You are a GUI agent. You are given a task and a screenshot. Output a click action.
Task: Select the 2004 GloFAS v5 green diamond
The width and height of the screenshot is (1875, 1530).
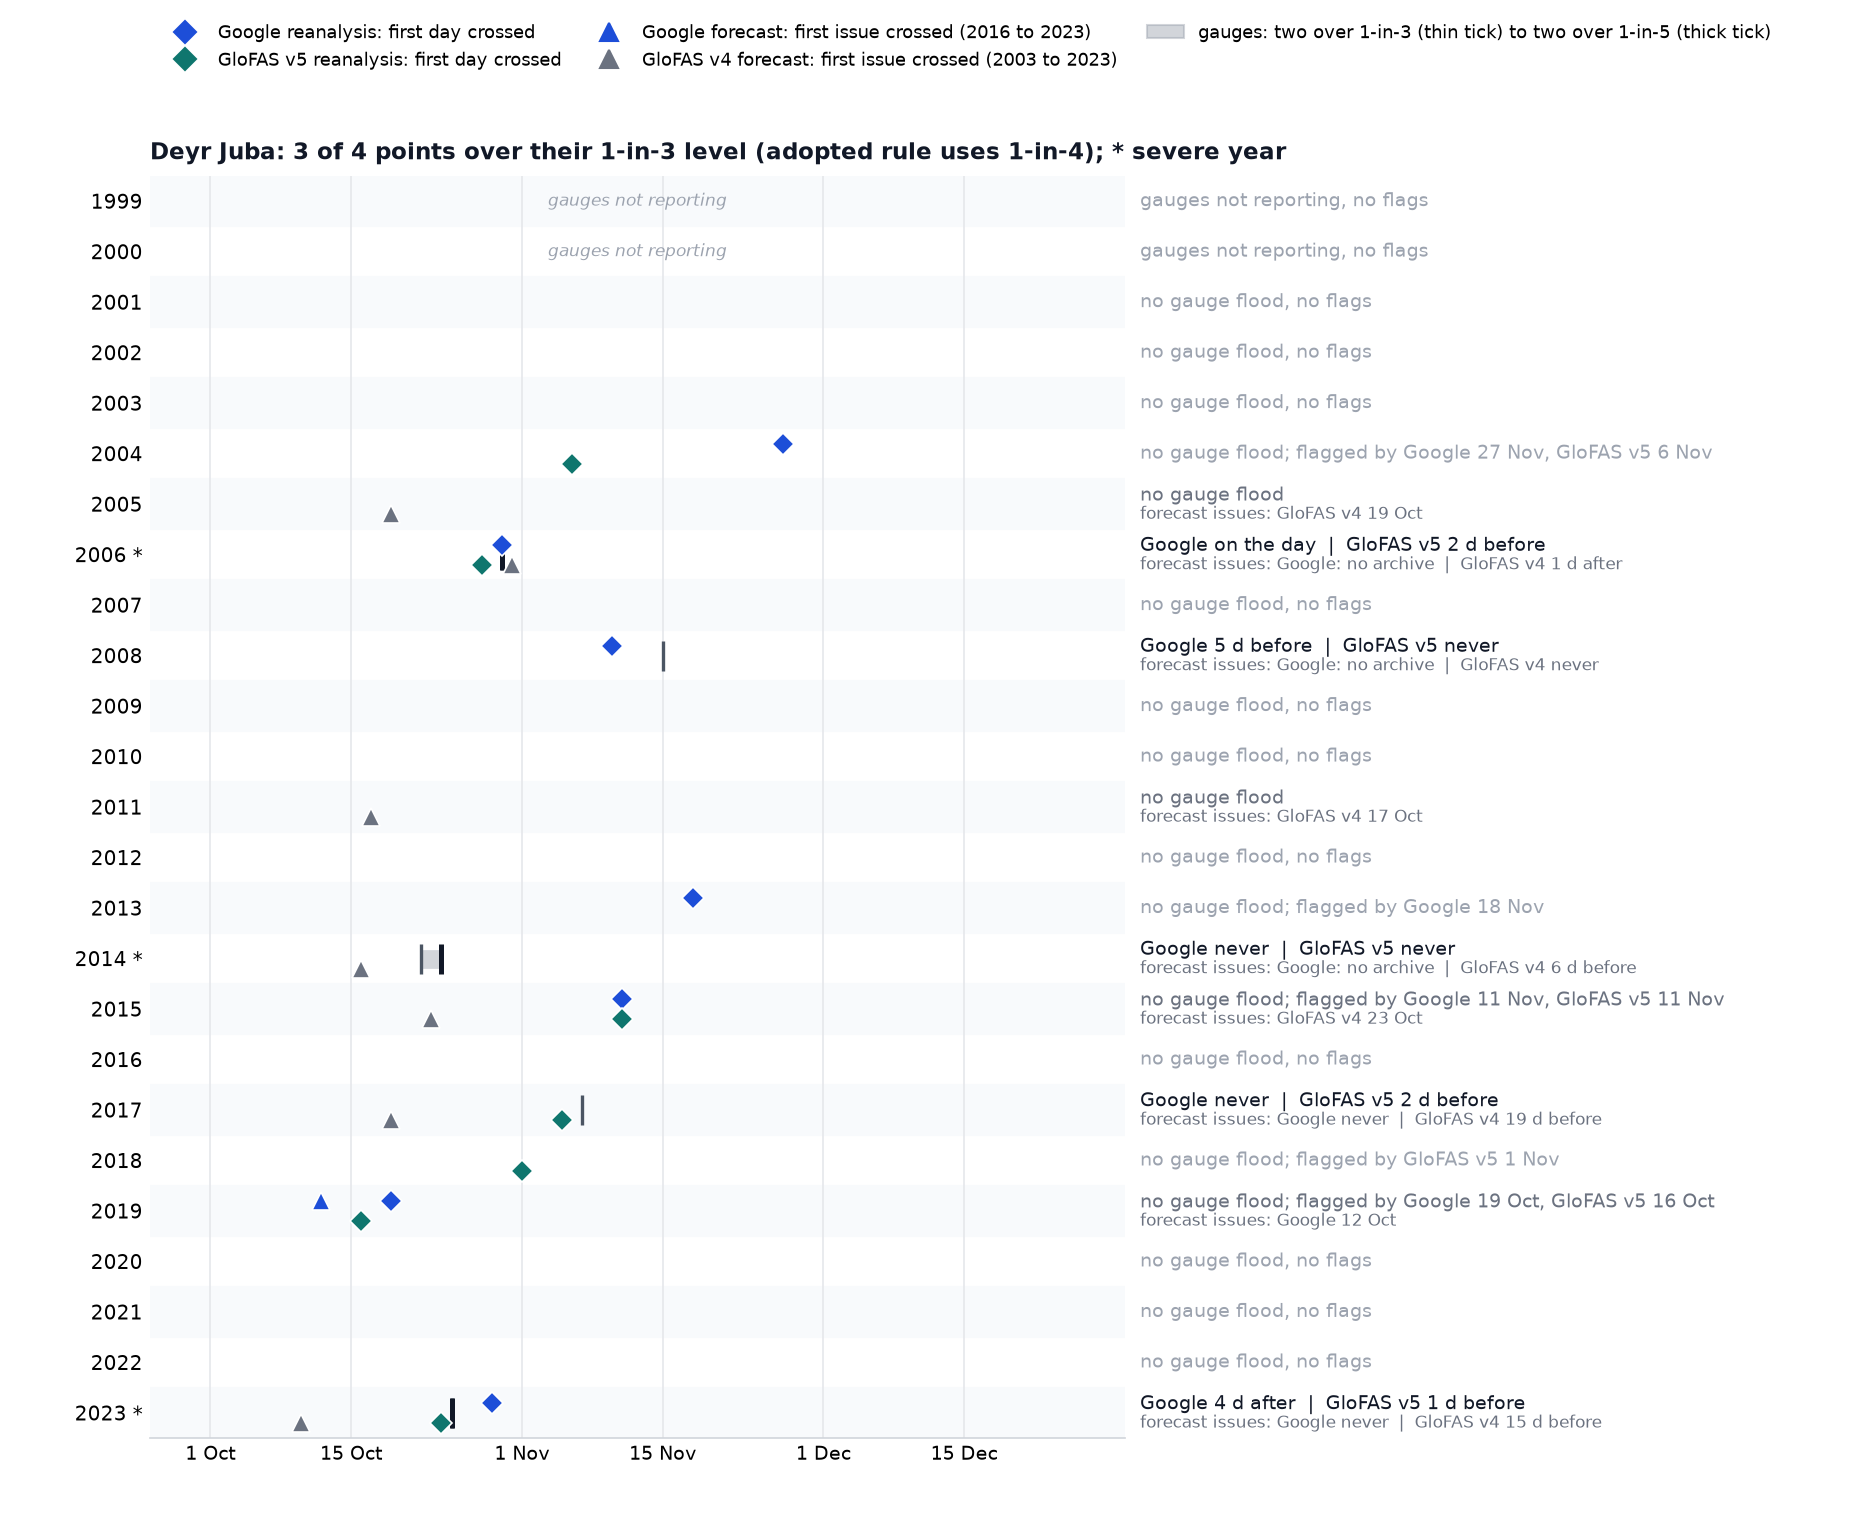click(572, 464)
